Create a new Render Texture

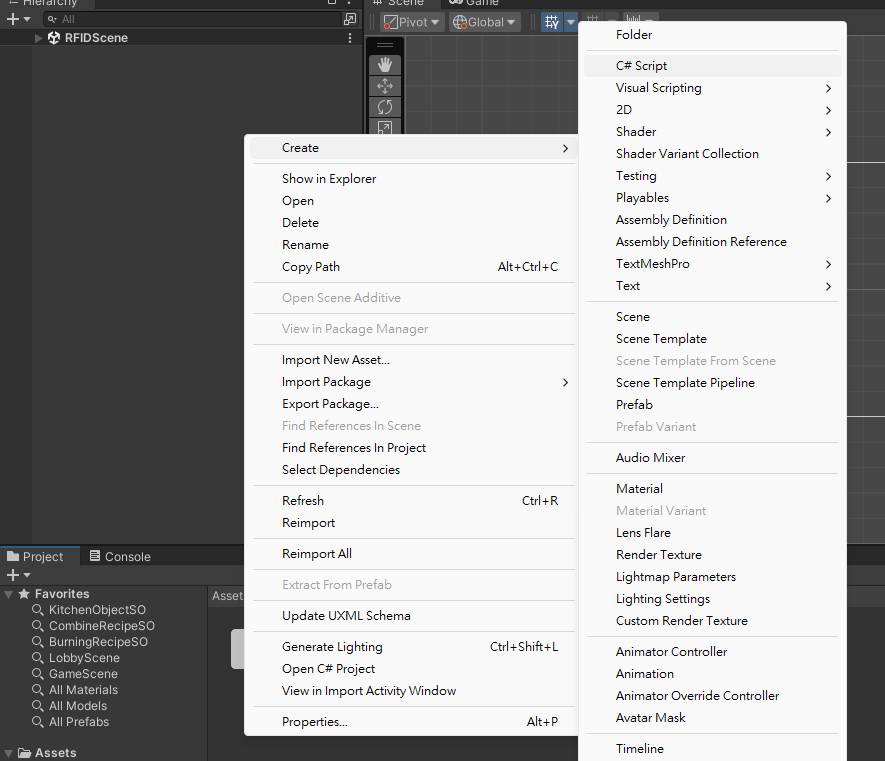712,555
